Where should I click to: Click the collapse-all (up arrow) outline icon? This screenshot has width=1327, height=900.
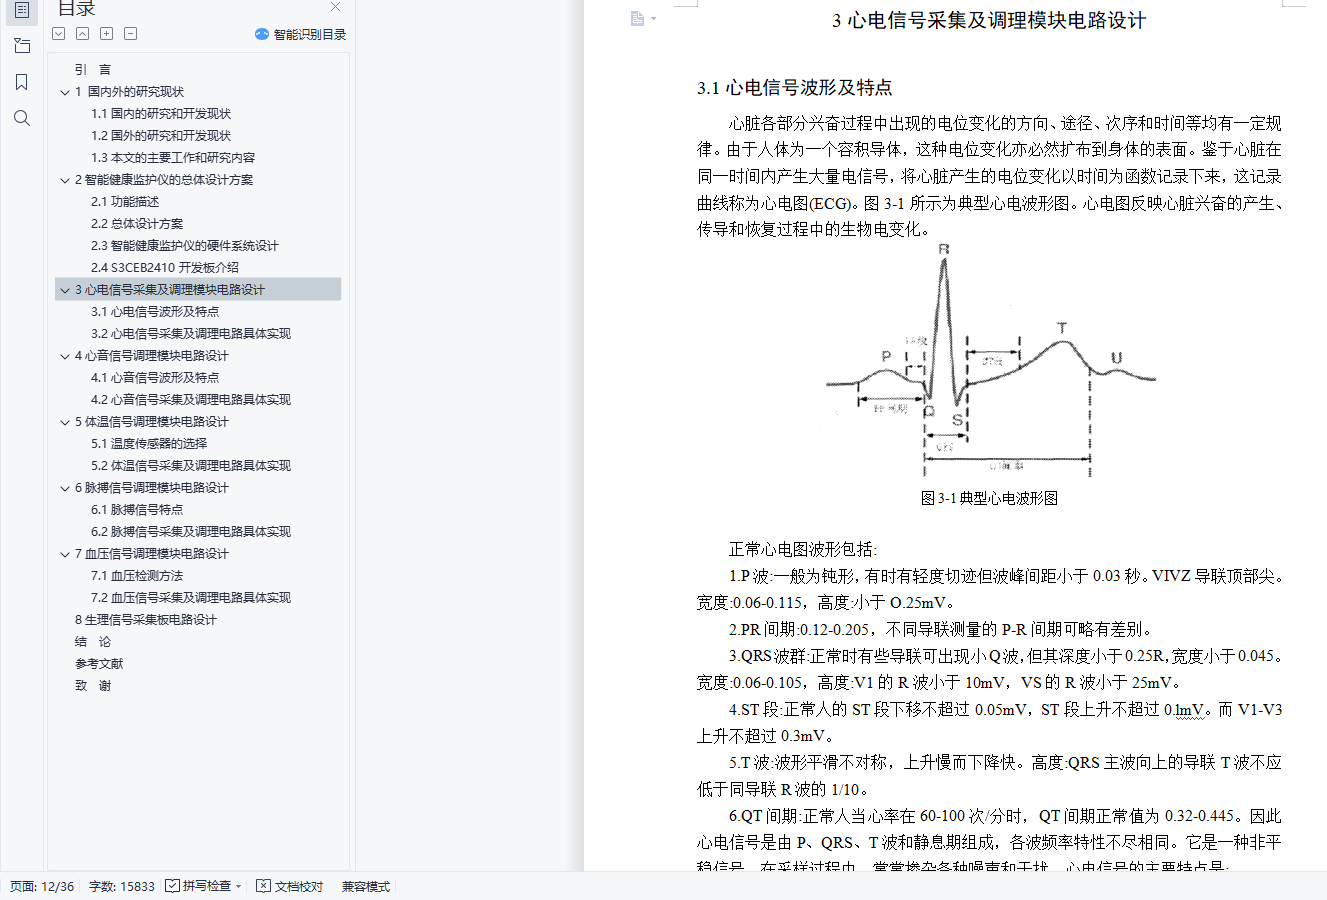pyautogui.click(x=83, y=34)
